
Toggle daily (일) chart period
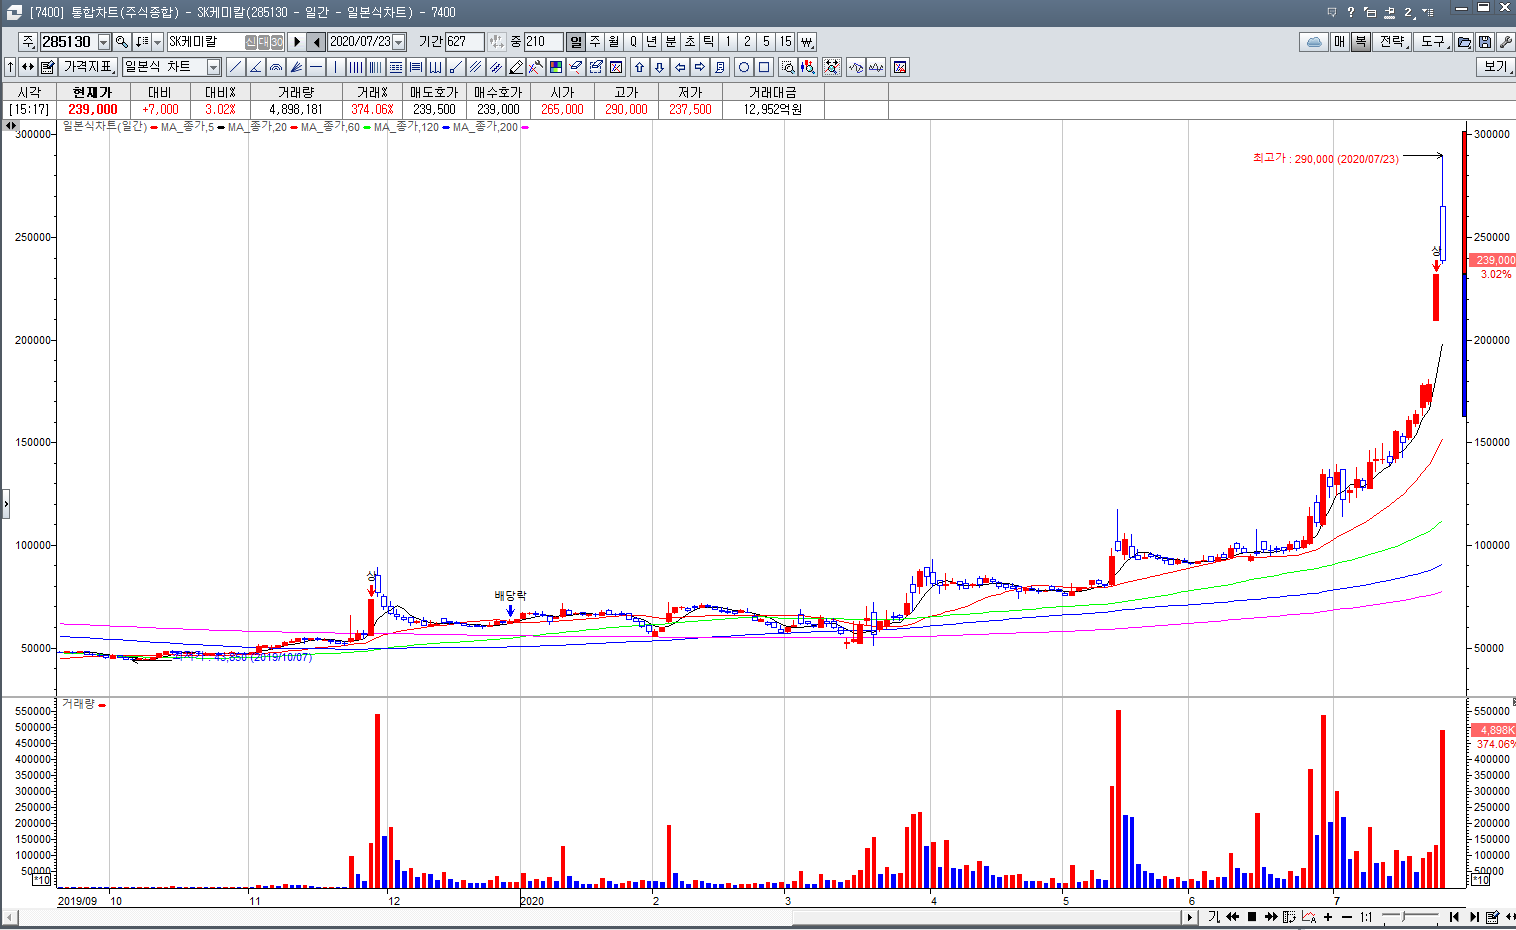coord(576,42)
